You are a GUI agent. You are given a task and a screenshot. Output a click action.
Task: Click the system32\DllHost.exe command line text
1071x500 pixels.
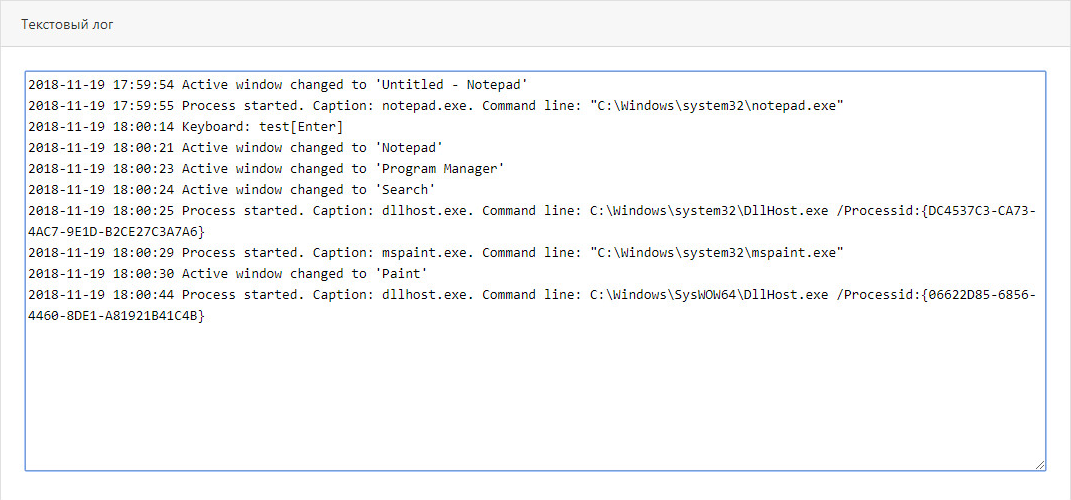708,211
